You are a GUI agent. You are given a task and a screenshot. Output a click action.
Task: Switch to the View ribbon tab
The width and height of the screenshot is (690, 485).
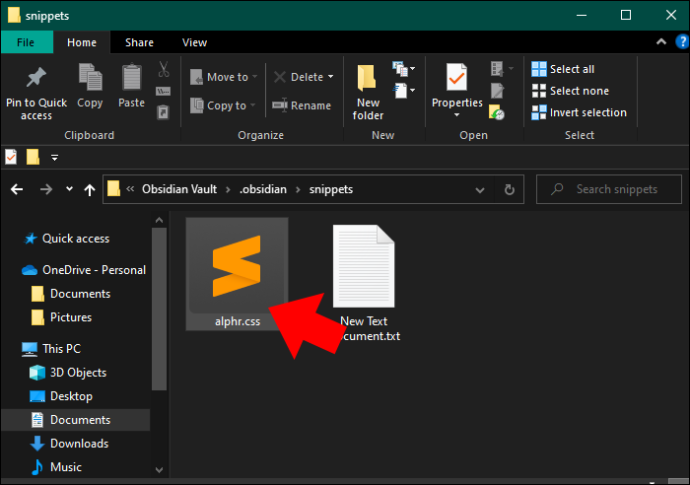point(194,42)
